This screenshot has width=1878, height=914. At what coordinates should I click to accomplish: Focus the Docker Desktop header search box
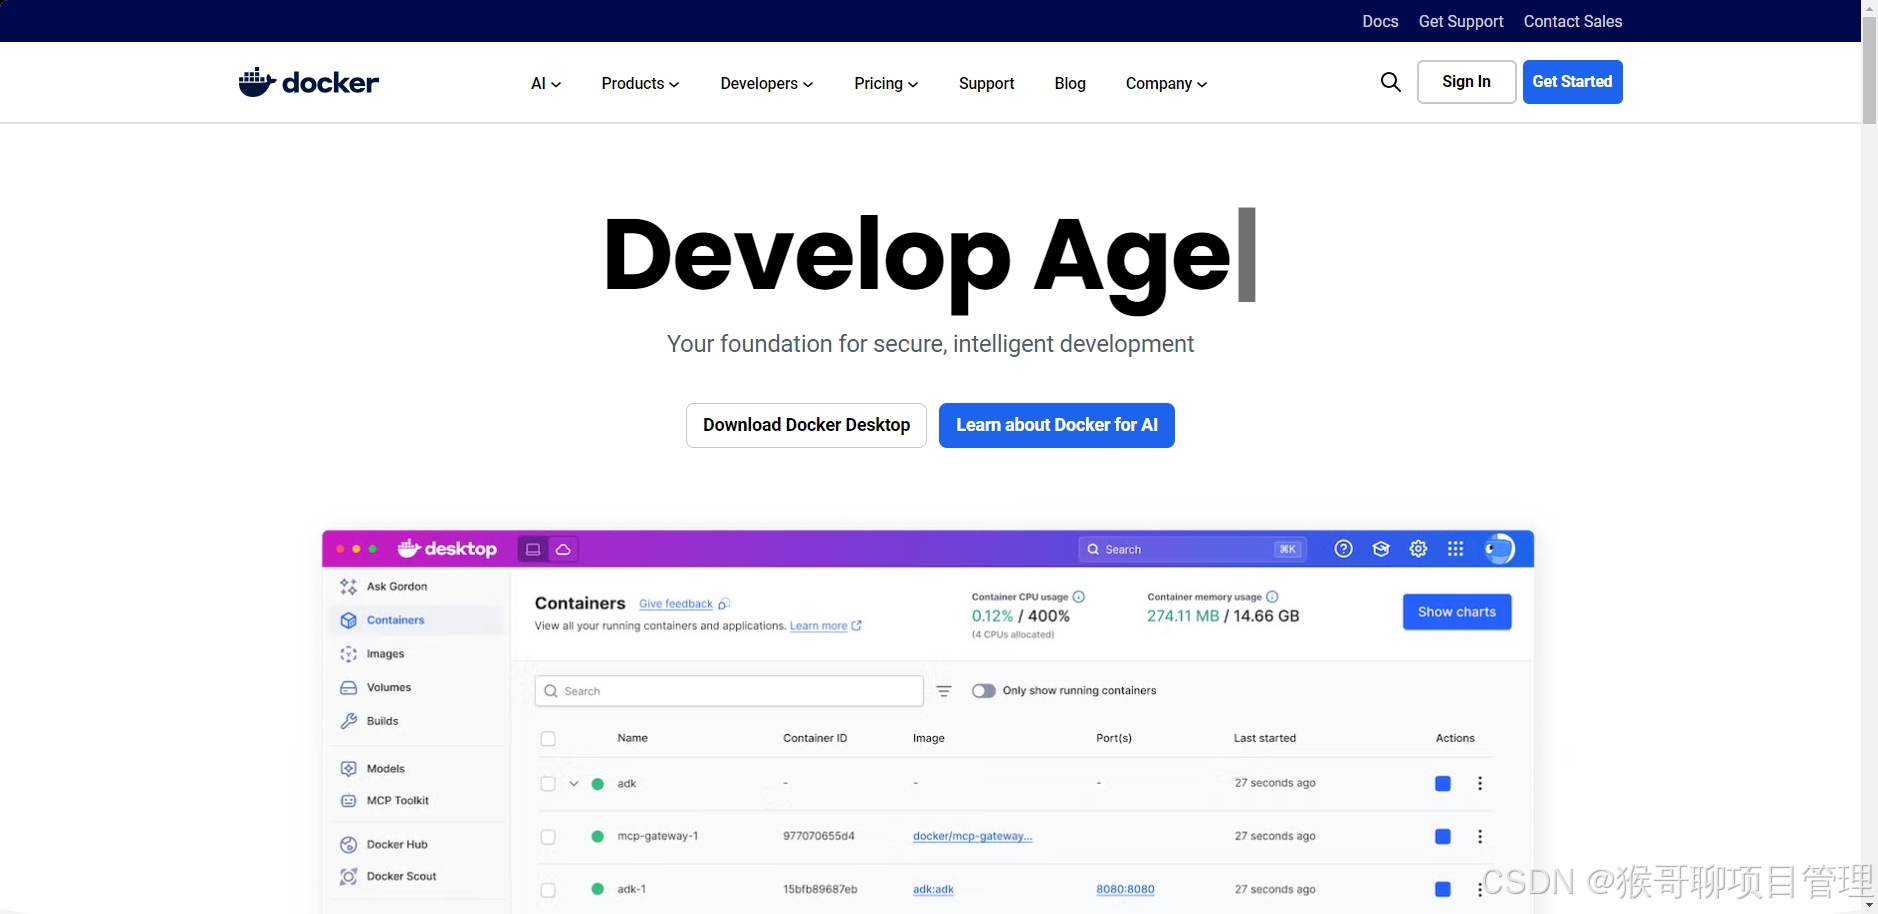(1191, 549)
